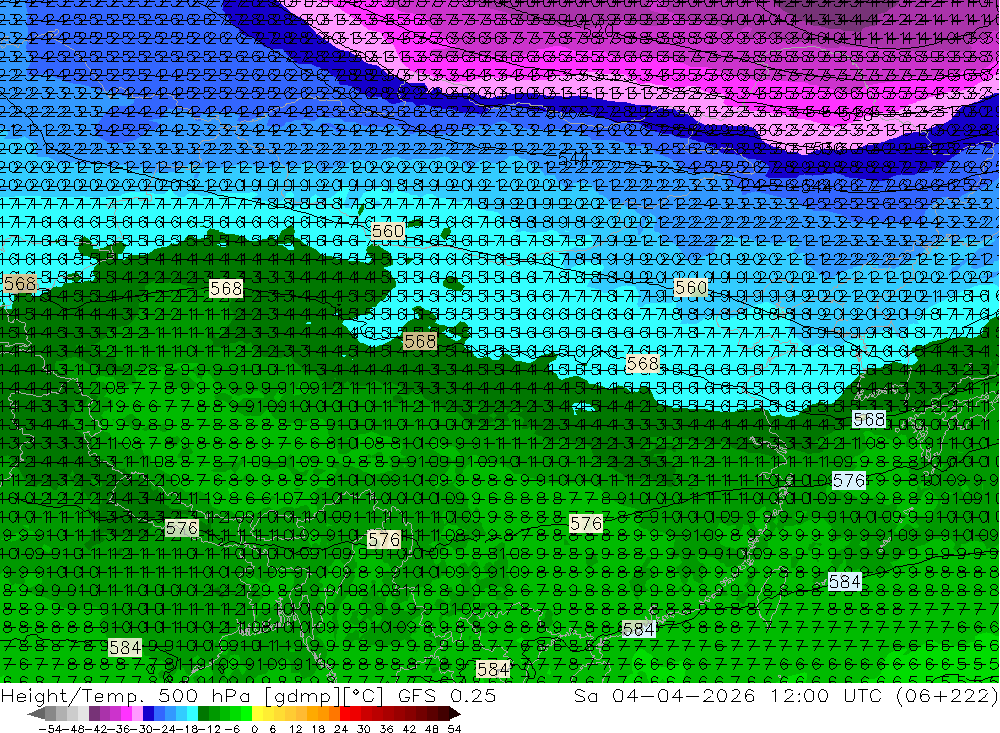Click the '30' positive legend scale value
Image resolution: width=1000 pixels, height=733 pixels.
(364, 729)
